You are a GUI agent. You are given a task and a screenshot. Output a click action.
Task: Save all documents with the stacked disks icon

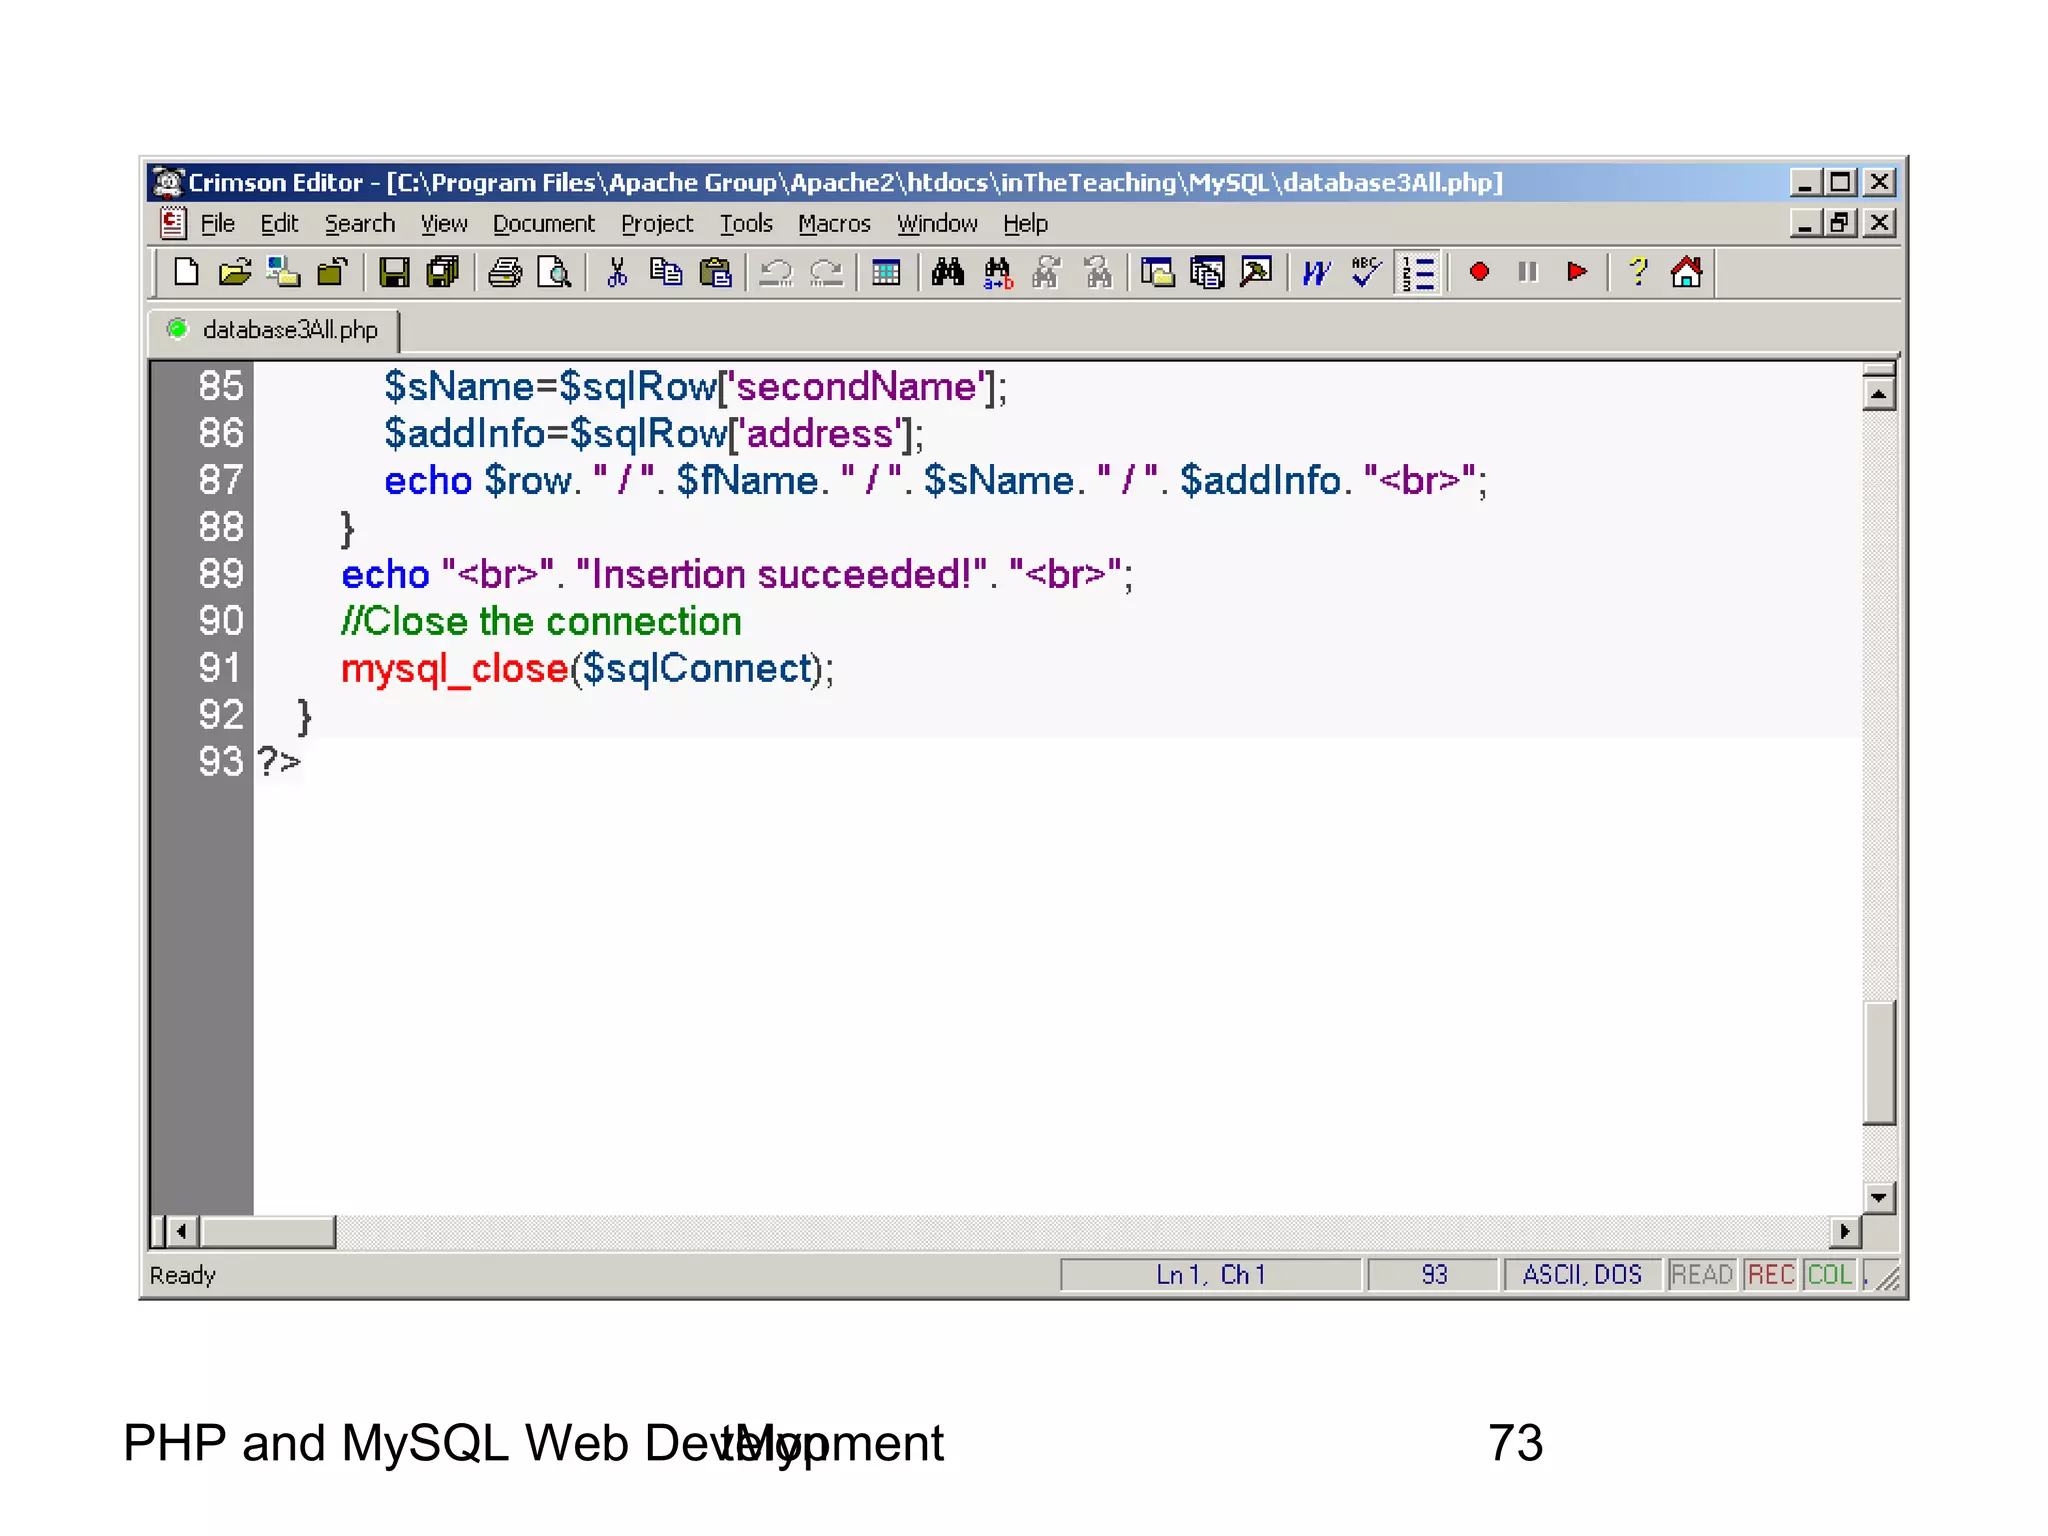[x=442, y=273]
